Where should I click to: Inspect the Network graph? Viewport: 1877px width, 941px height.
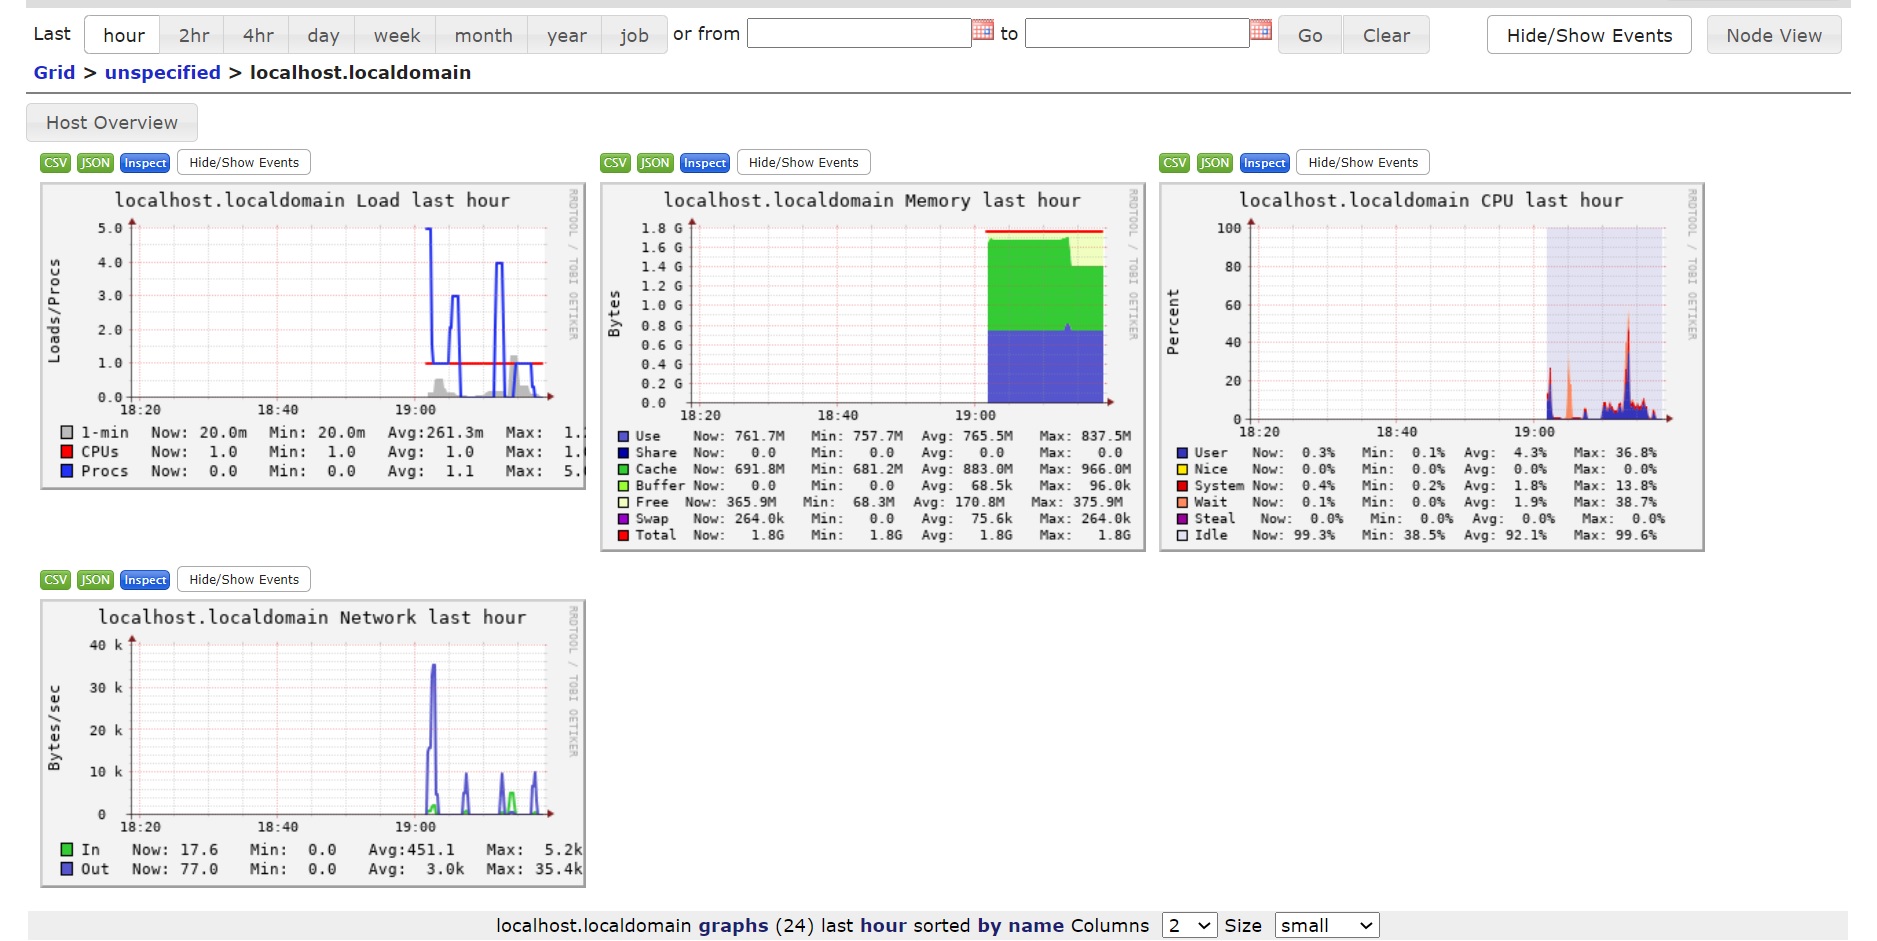(145, 580)
